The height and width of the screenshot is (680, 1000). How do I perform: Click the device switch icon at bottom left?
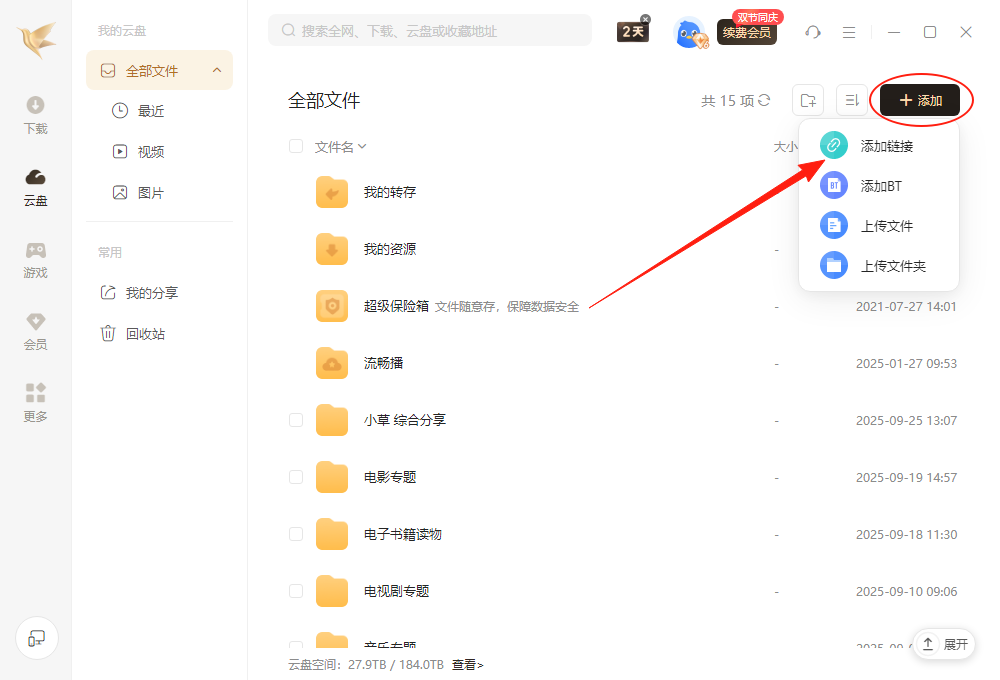(37, 638)
